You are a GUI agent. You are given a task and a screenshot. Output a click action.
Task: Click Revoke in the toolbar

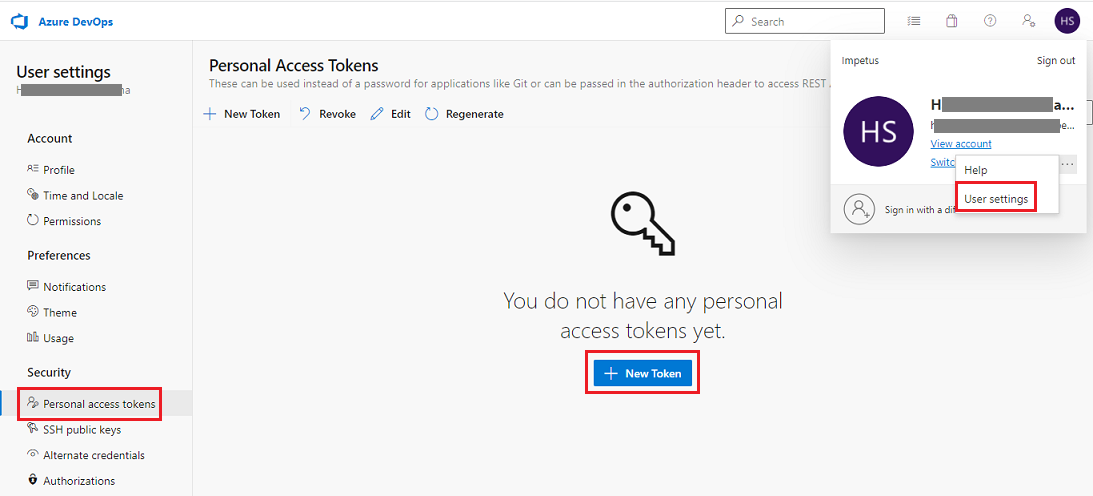[x=327, y=114]
